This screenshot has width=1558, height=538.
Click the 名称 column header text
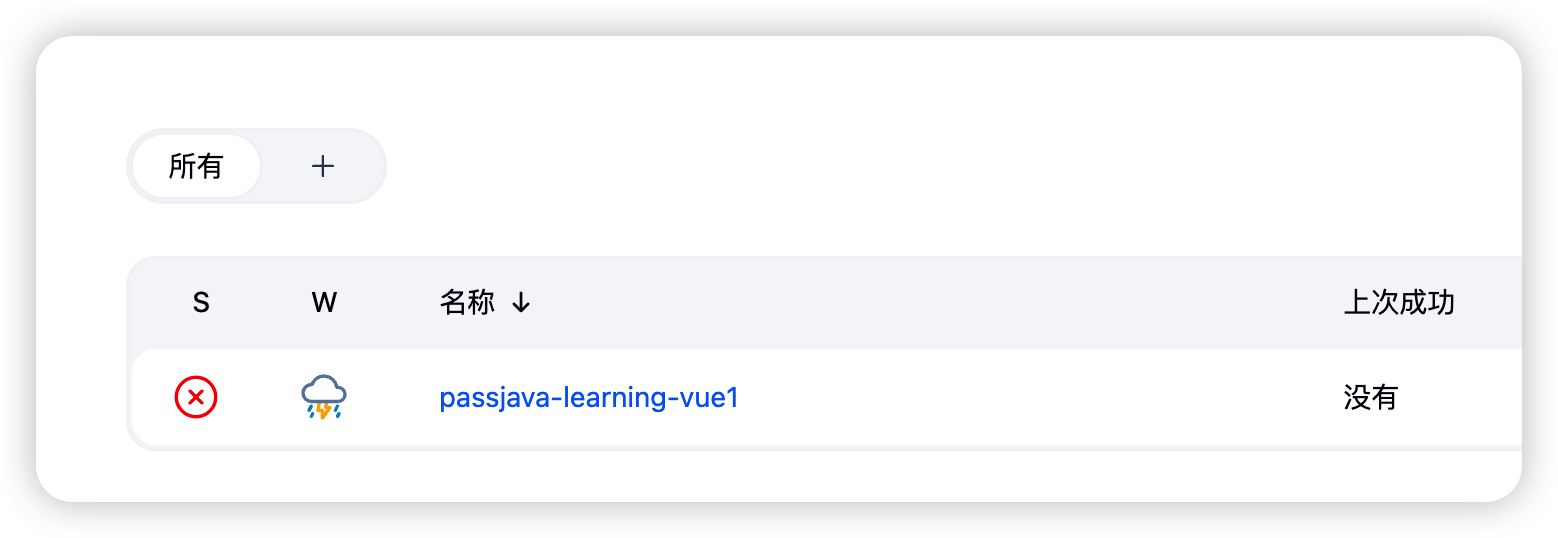[467, 303]
